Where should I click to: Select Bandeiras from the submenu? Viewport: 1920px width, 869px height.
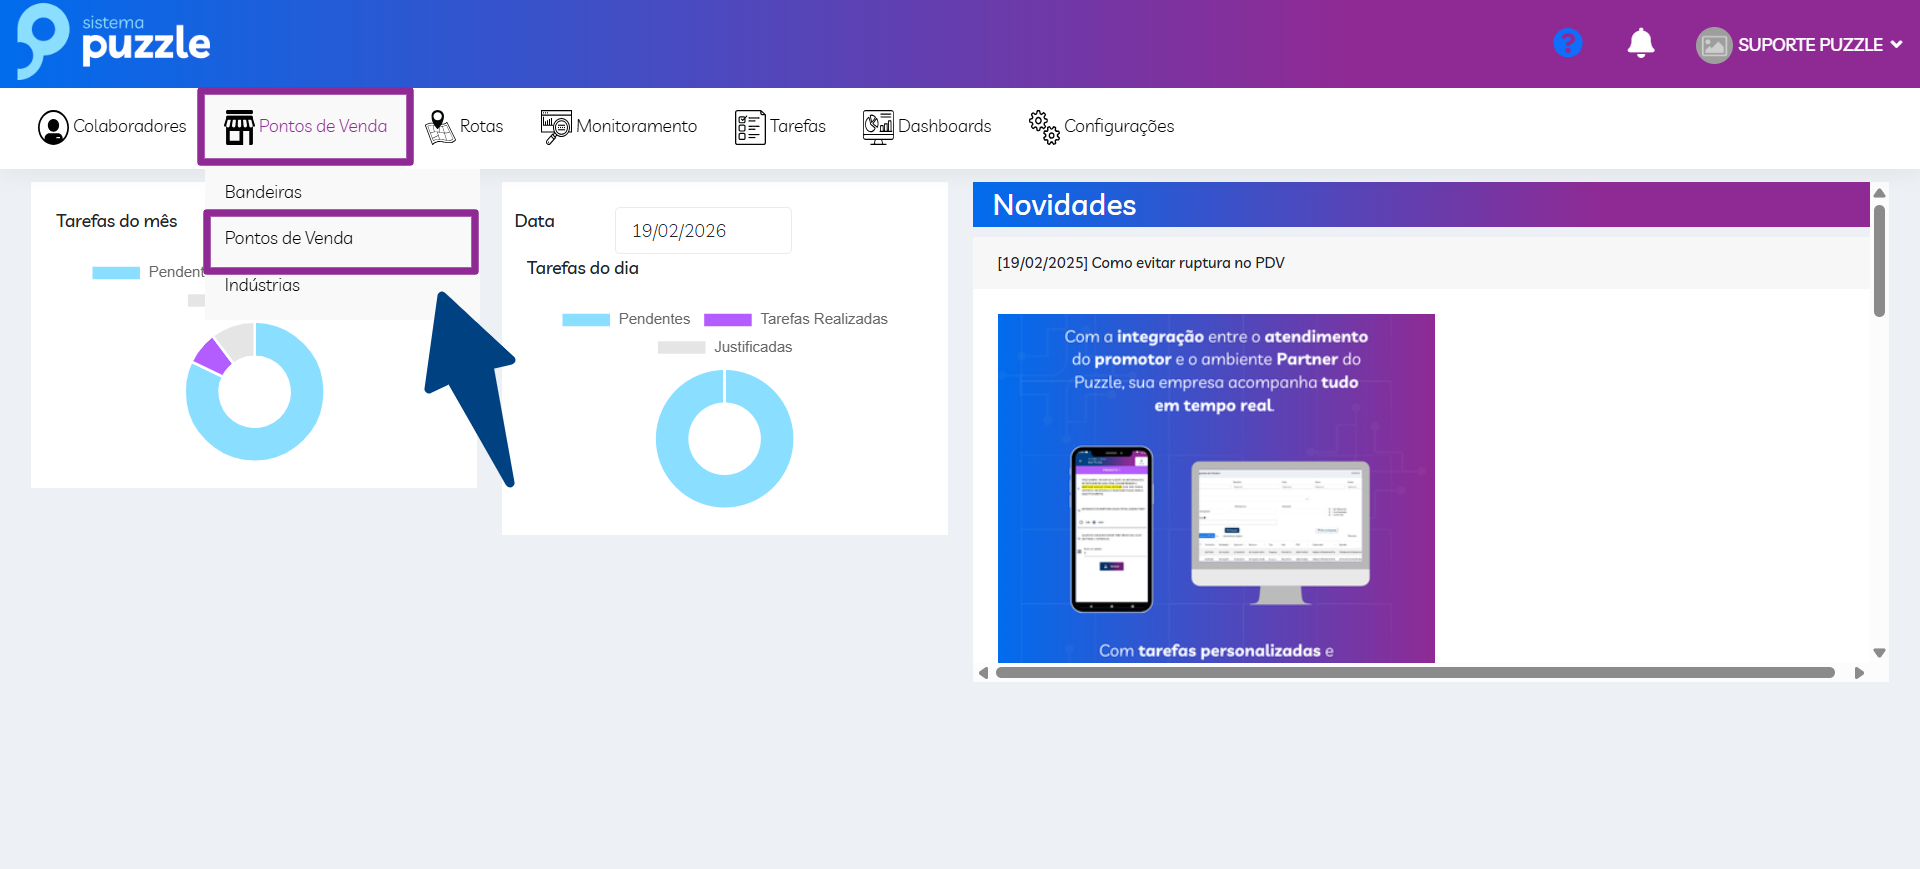point(263,192)
